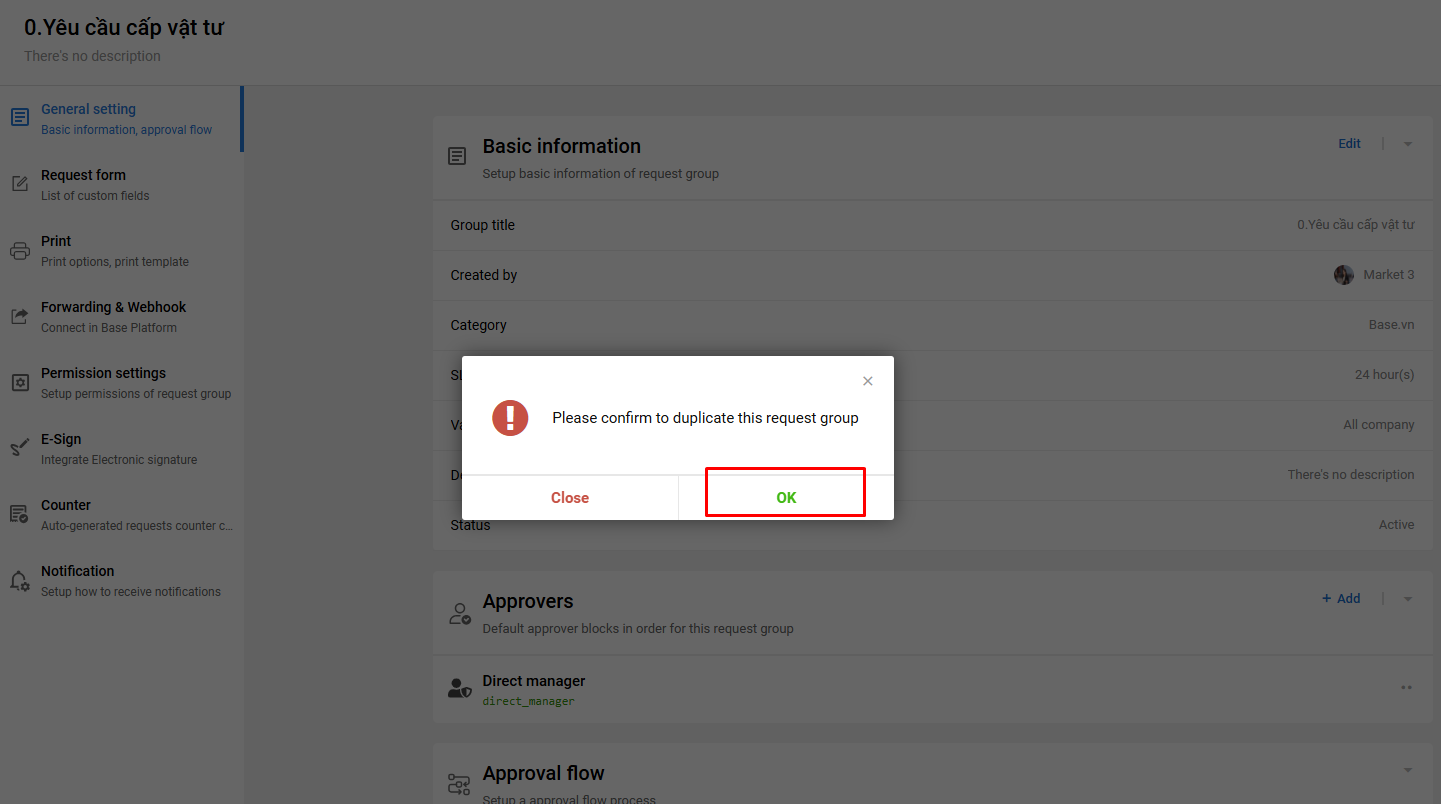Click the All company value

coord(1378,425)
